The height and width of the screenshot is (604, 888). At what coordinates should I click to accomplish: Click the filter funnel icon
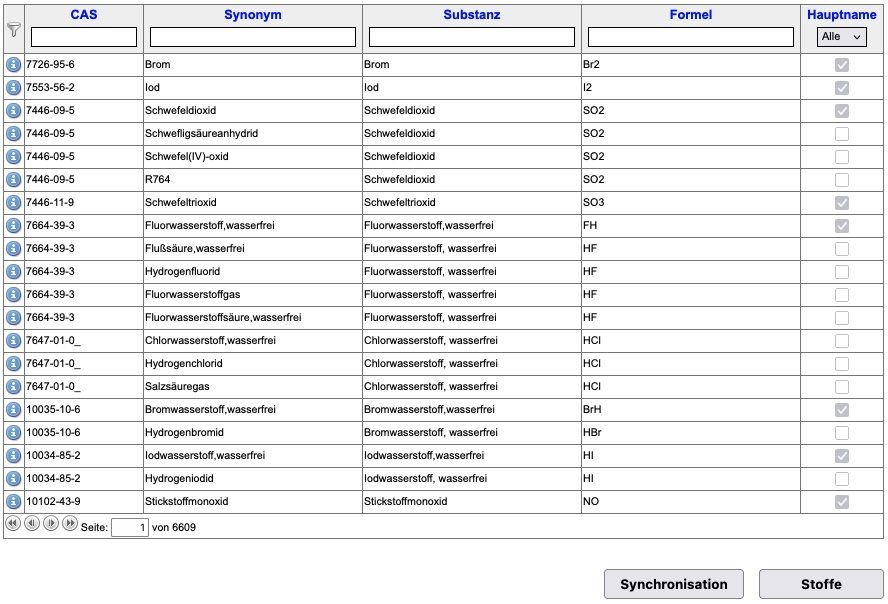click(x=14, y=29)
